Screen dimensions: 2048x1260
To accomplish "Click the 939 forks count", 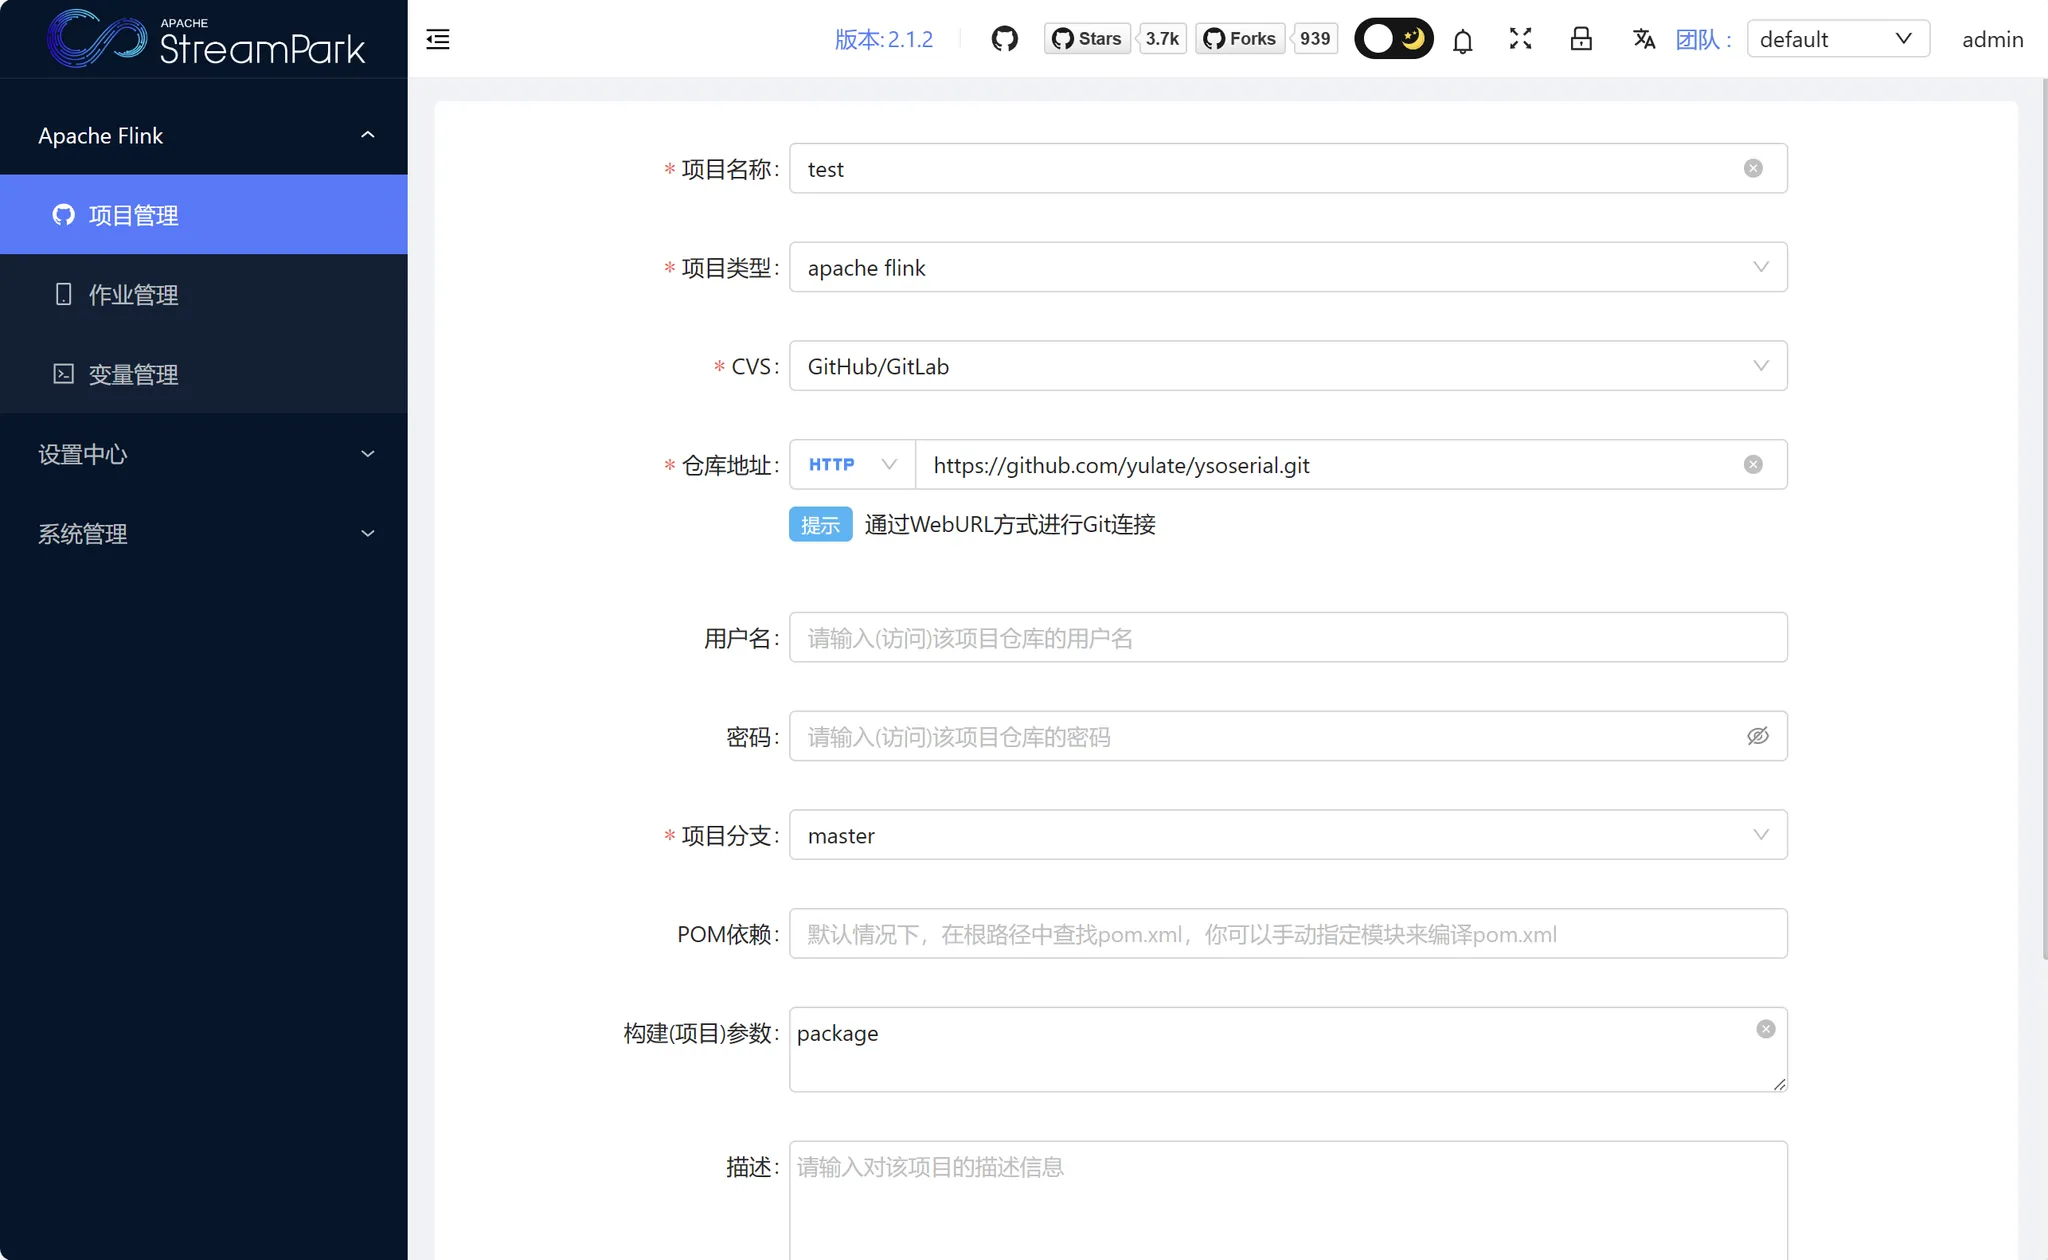I will [x=1315, y=39].
